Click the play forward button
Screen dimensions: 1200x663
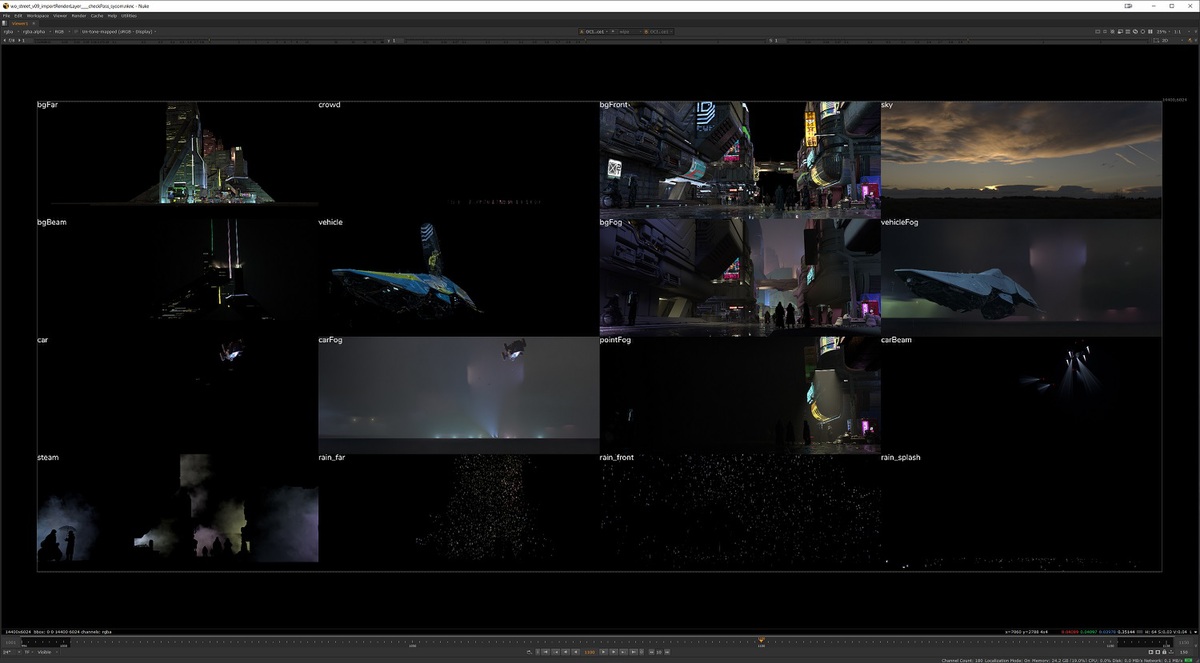point(602,652)
